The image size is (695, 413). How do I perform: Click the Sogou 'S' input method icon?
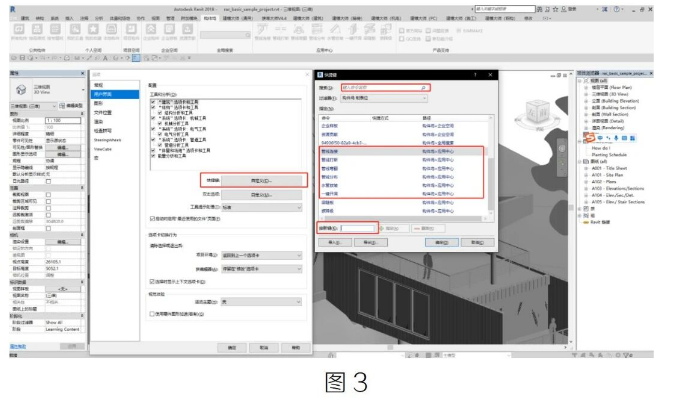point(590,138)
